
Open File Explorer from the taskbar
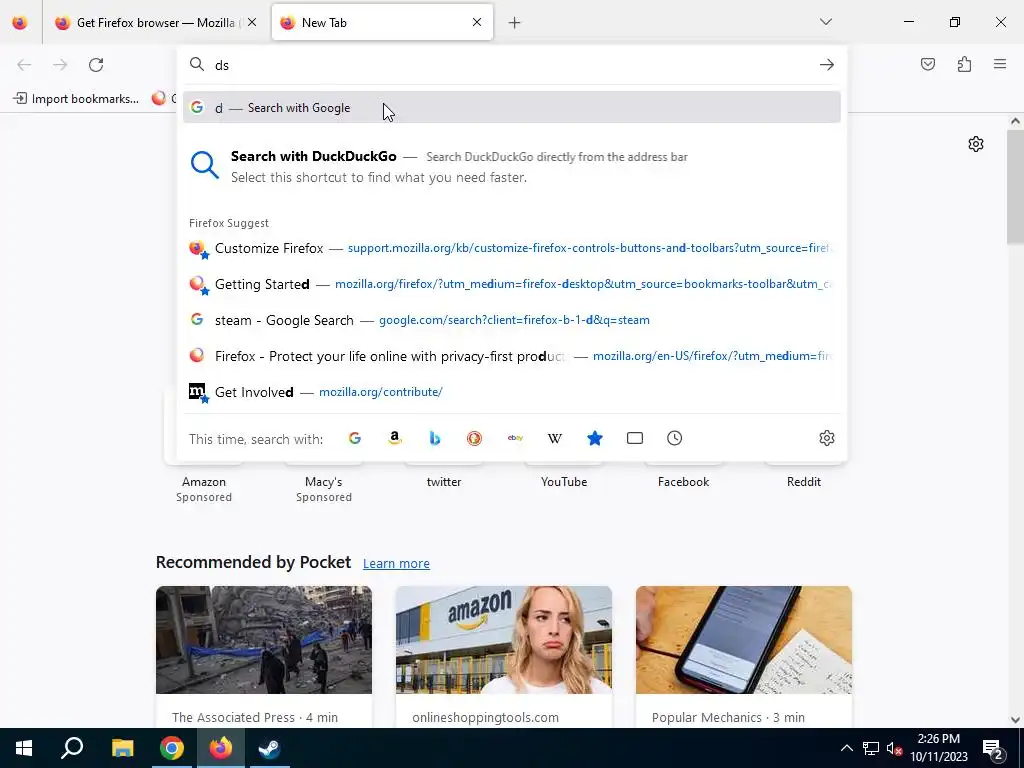122,748
